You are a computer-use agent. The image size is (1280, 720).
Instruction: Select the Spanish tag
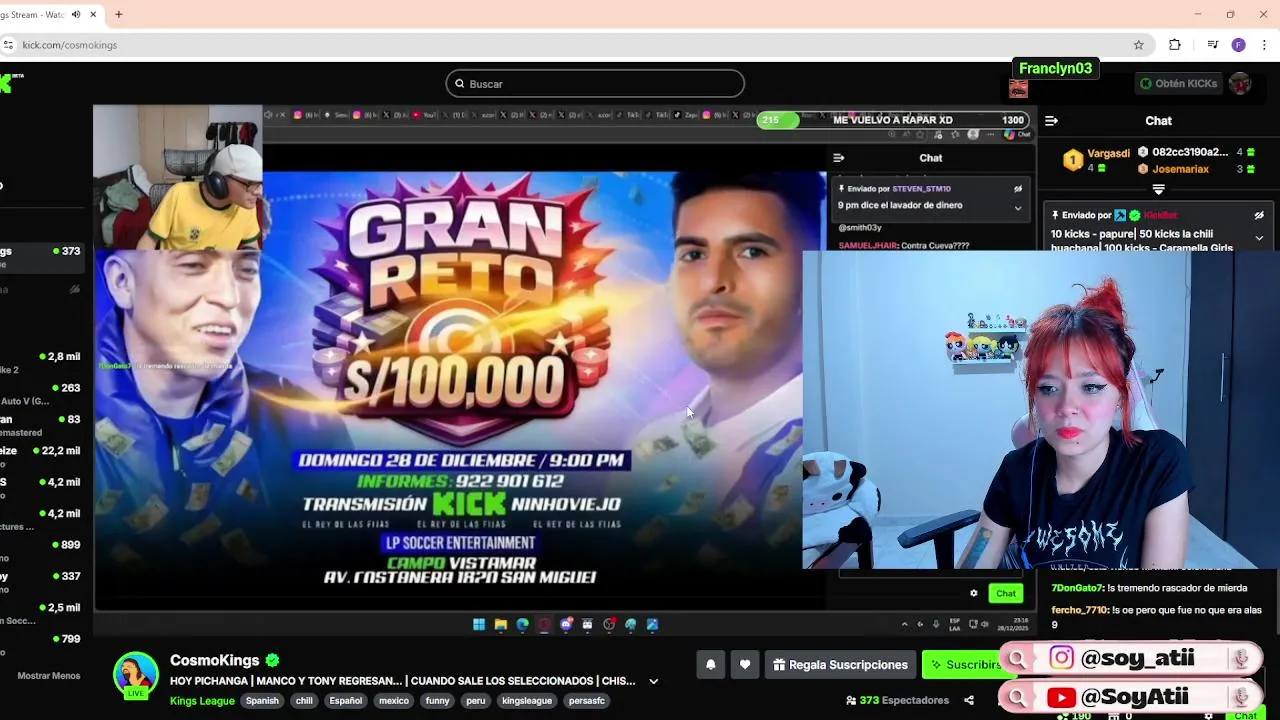coord(262,701)
